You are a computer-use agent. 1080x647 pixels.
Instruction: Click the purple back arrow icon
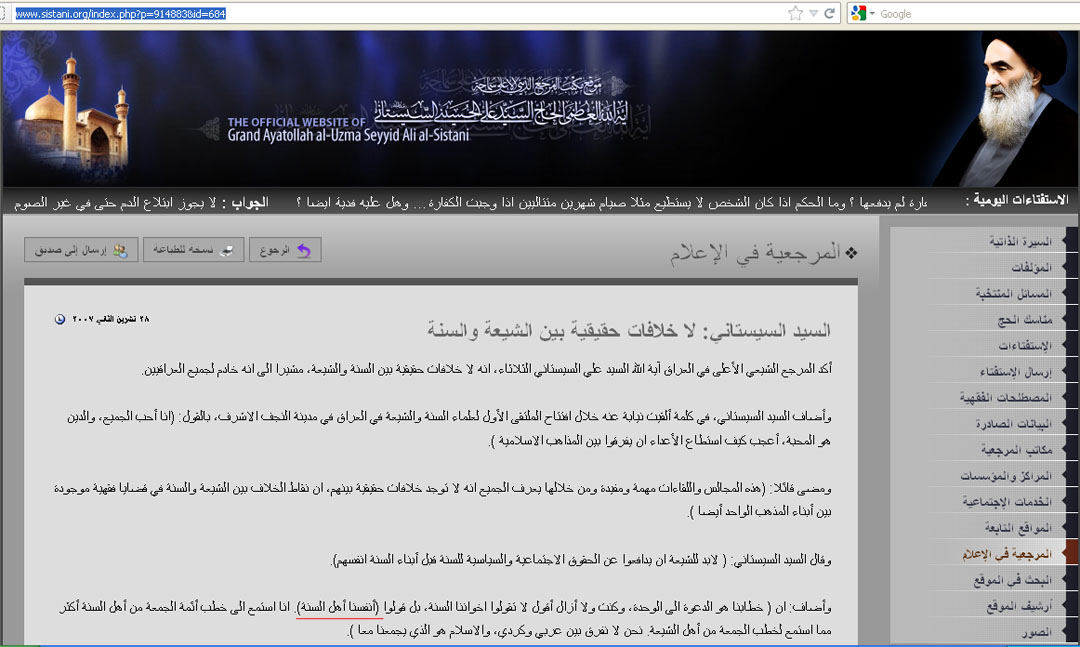(x=303, y=250)
